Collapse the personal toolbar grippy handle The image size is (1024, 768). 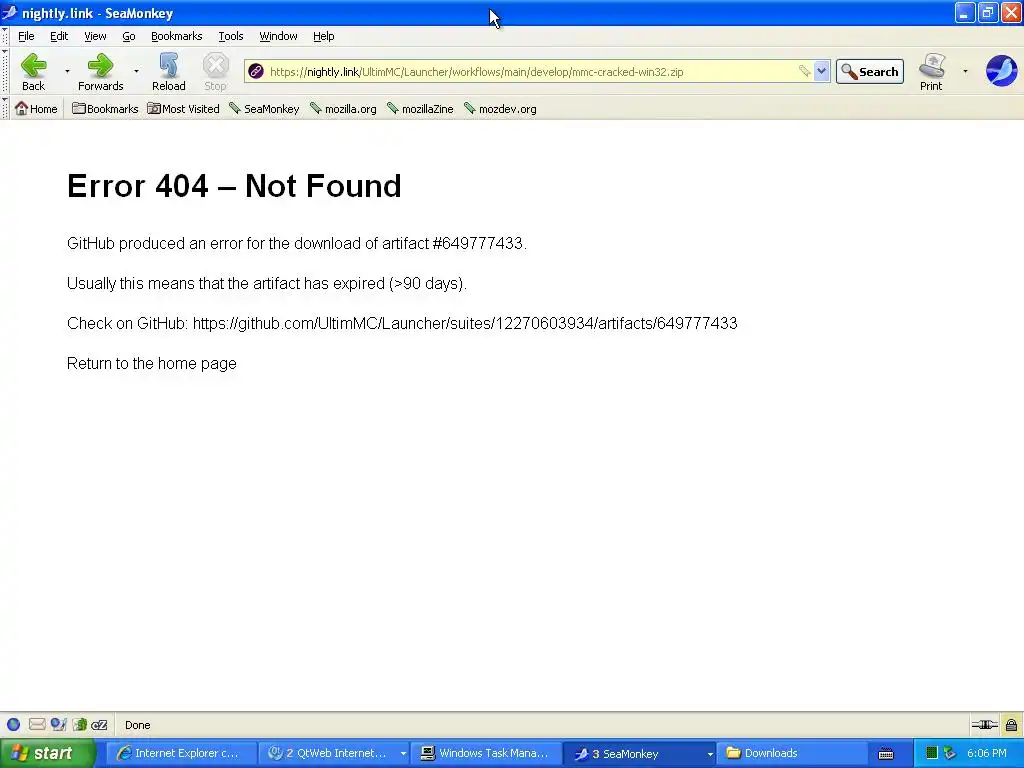coord(5,108)
